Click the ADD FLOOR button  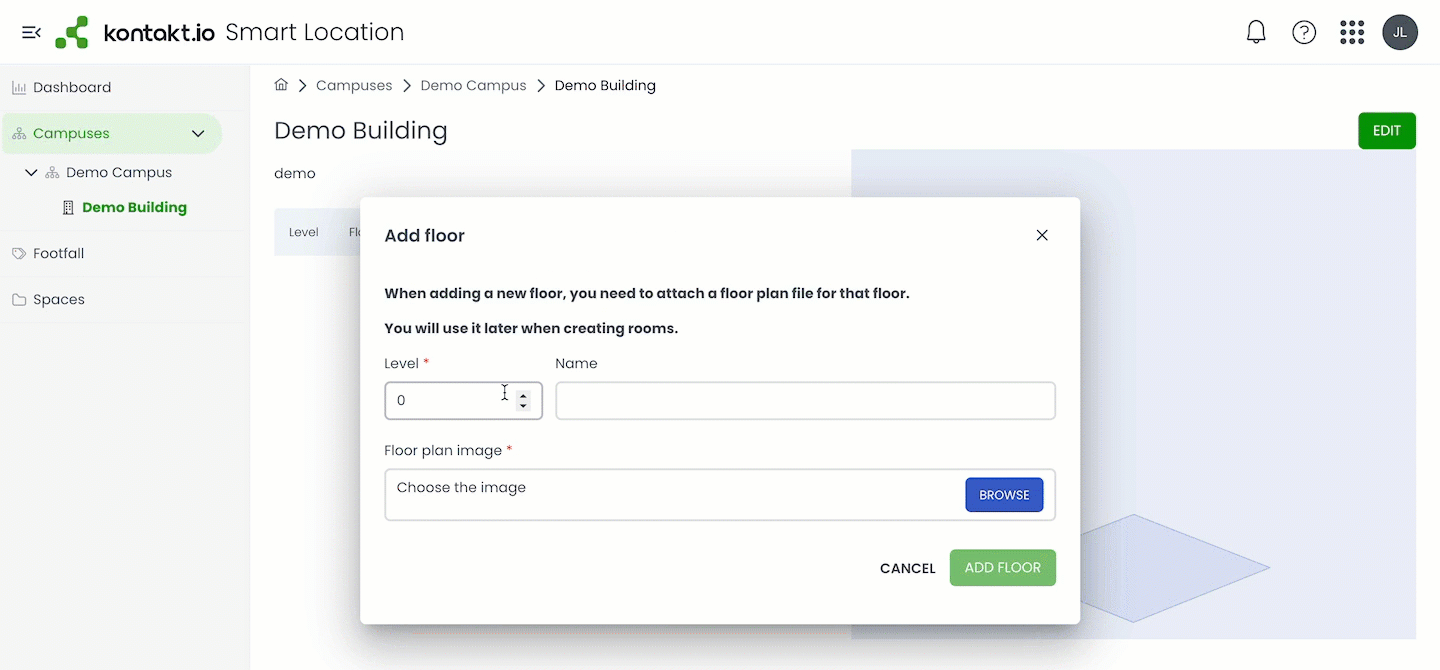(x=1002, y=567)
